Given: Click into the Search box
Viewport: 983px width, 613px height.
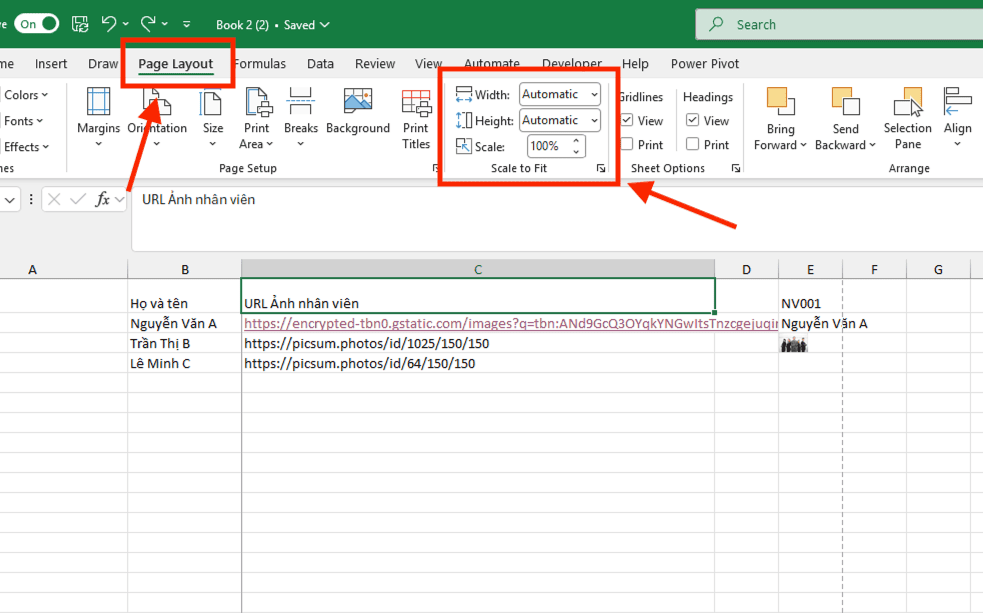Looking at the screenshot, I should coord(839,24).
